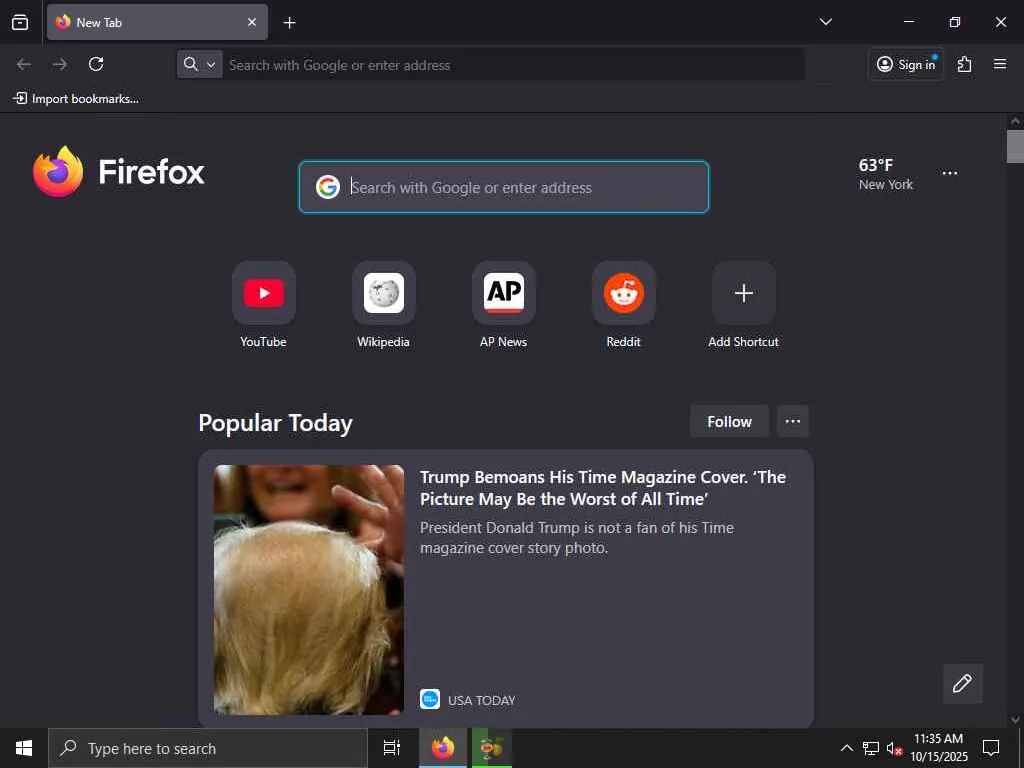Click the green app icon in taskbar
The image size is (1024, 768).
[492, 748]
